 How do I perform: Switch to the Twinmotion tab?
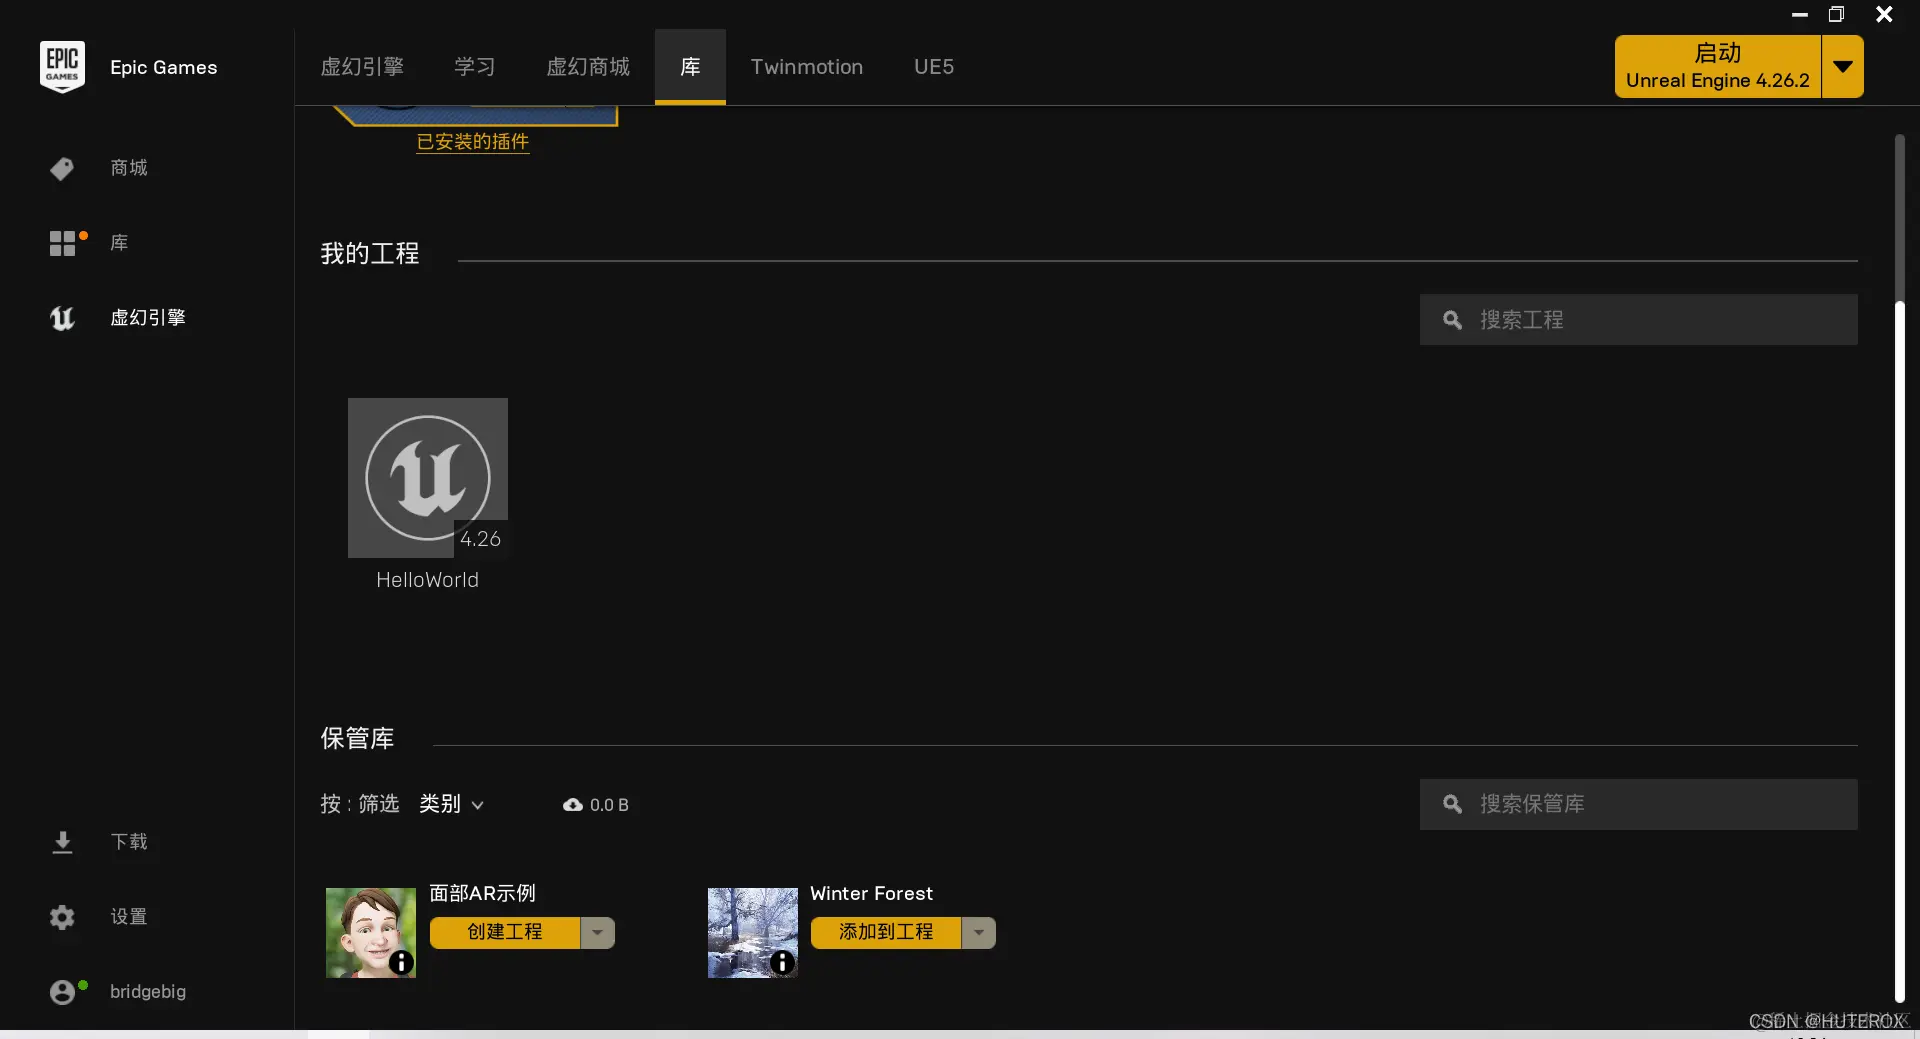807,67
